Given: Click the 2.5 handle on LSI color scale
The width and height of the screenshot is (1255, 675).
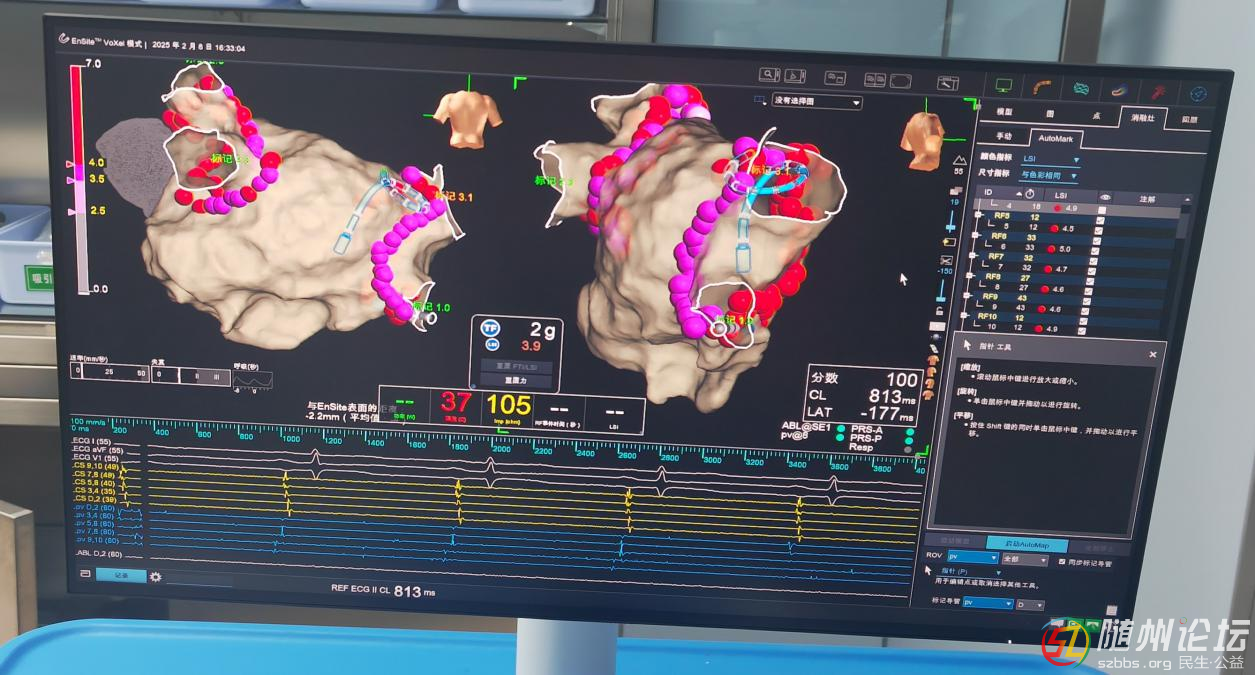Looking at the screenshot, I should pyautogui.click(x=72, y=212).
